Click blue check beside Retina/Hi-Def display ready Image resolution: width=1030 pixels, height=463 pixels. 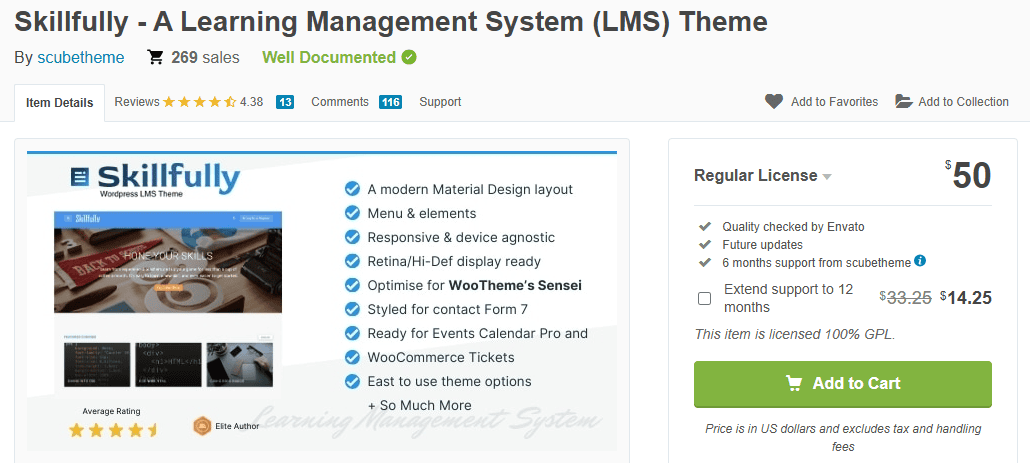[x=352, y=261]
